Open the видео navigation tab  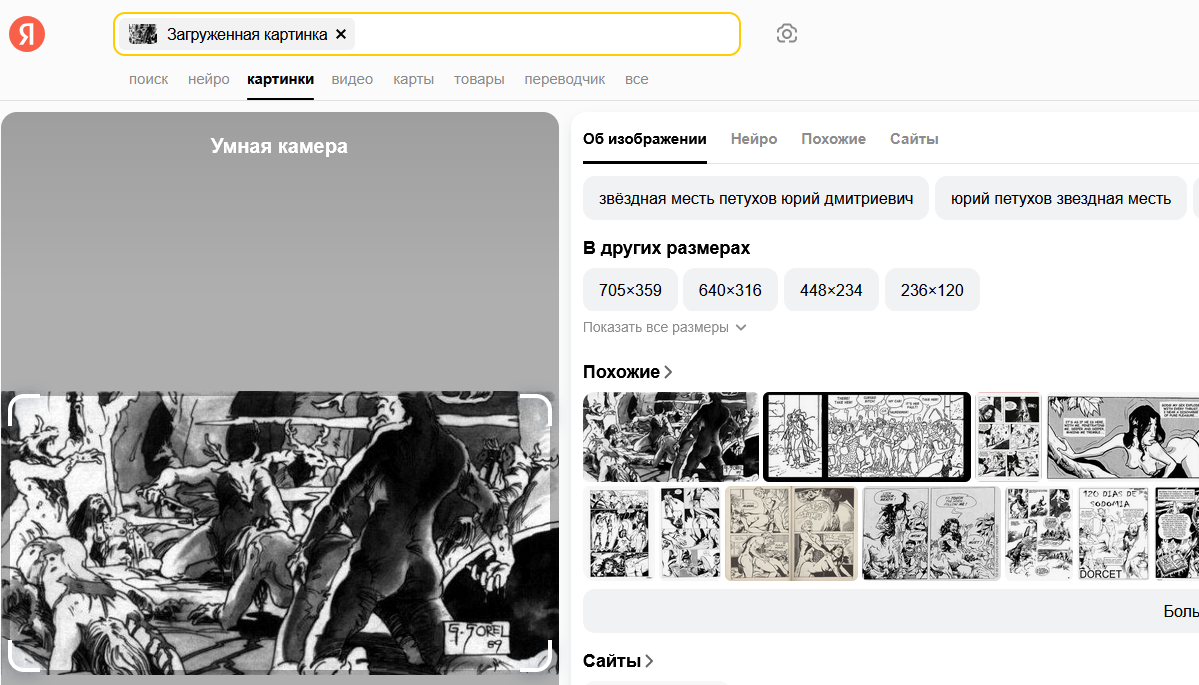353,80
